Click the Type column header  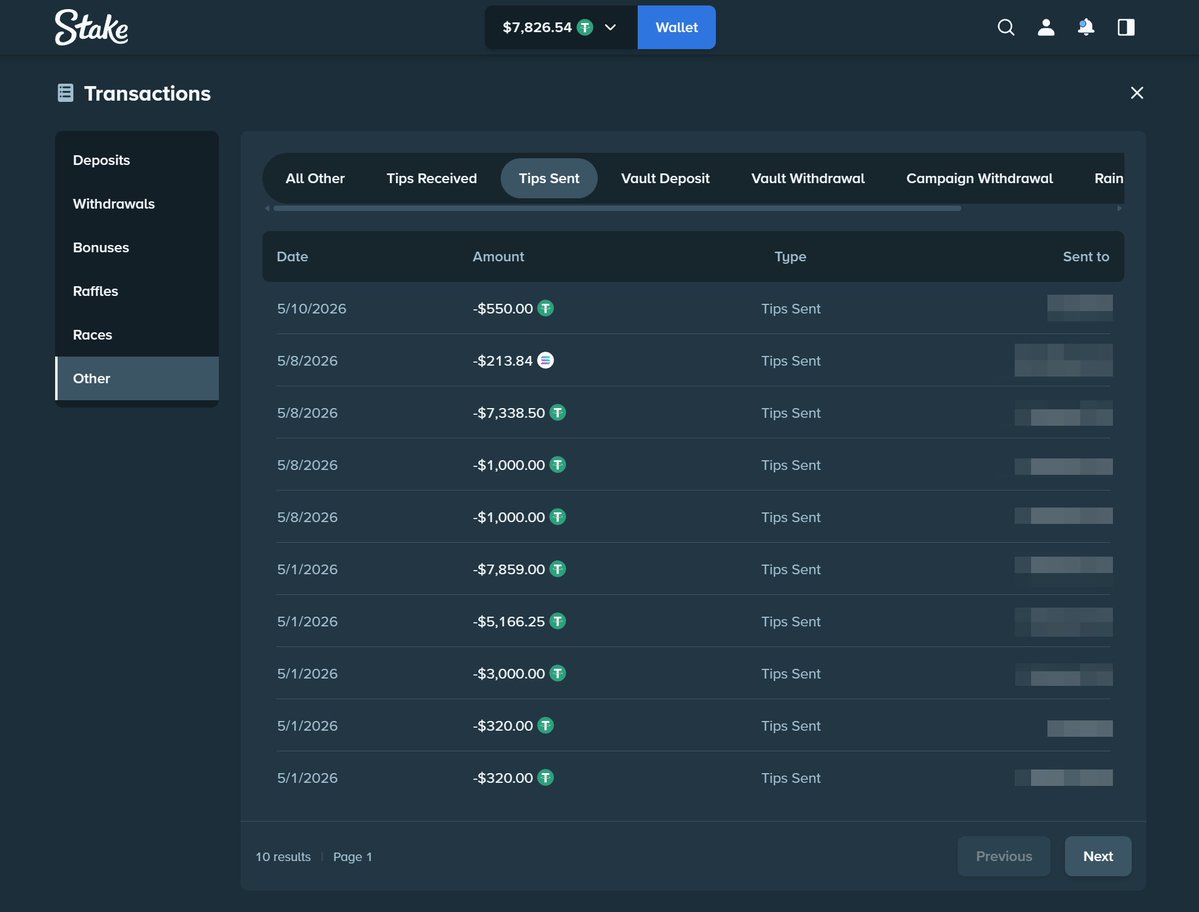click(x=790, y=257)
